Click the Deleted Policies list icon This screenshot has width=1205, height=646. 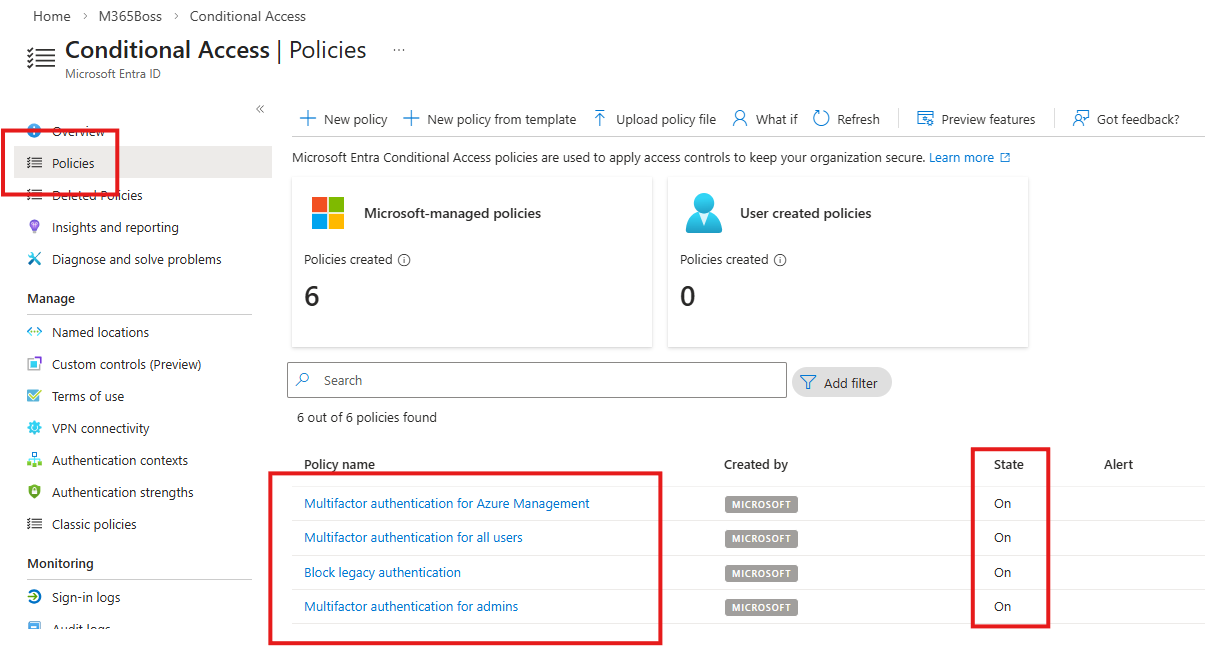pyautogui.click(x=34, y=195)
